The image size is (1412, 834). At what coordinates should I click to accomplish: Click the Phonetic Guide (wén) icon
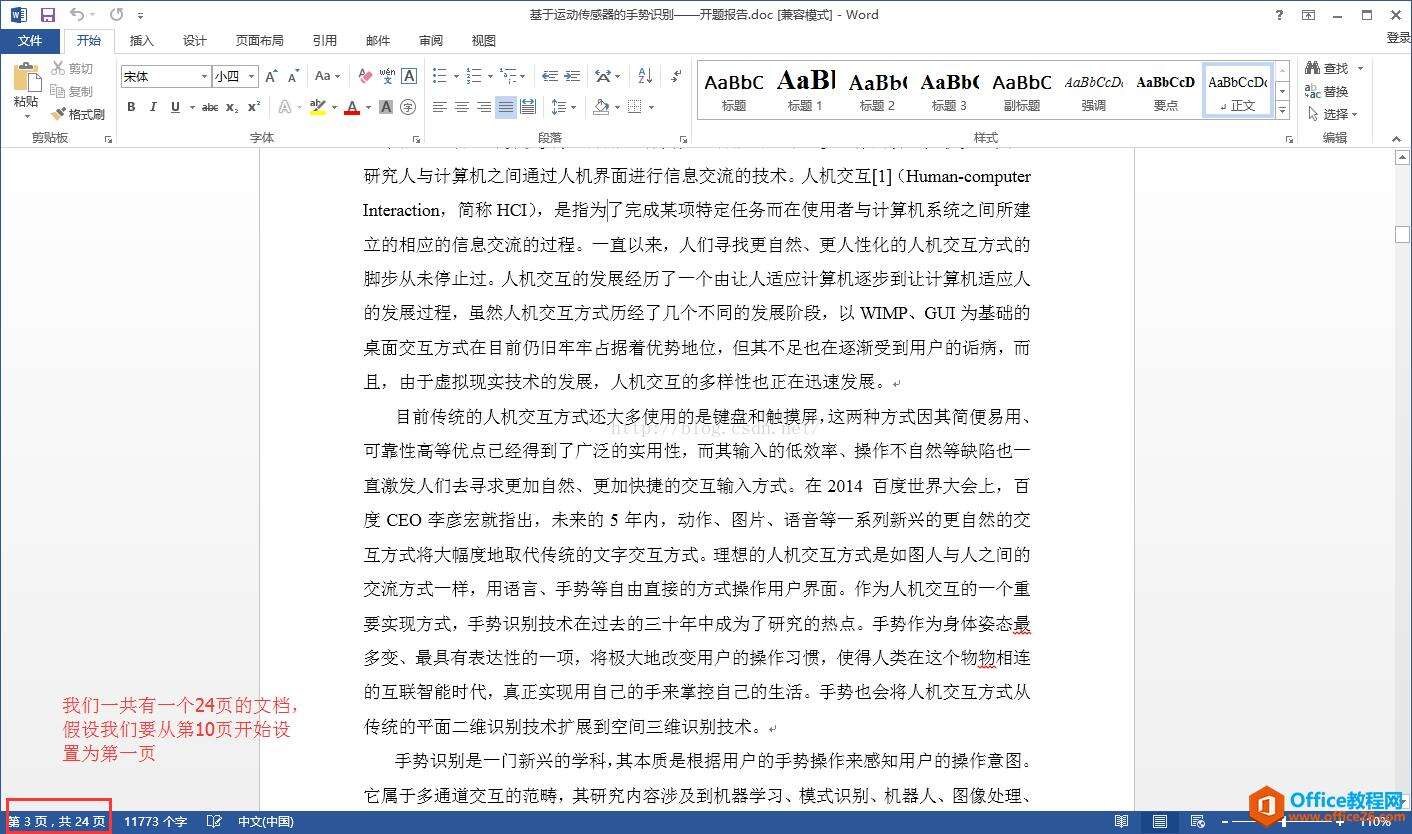click(386, 76)
